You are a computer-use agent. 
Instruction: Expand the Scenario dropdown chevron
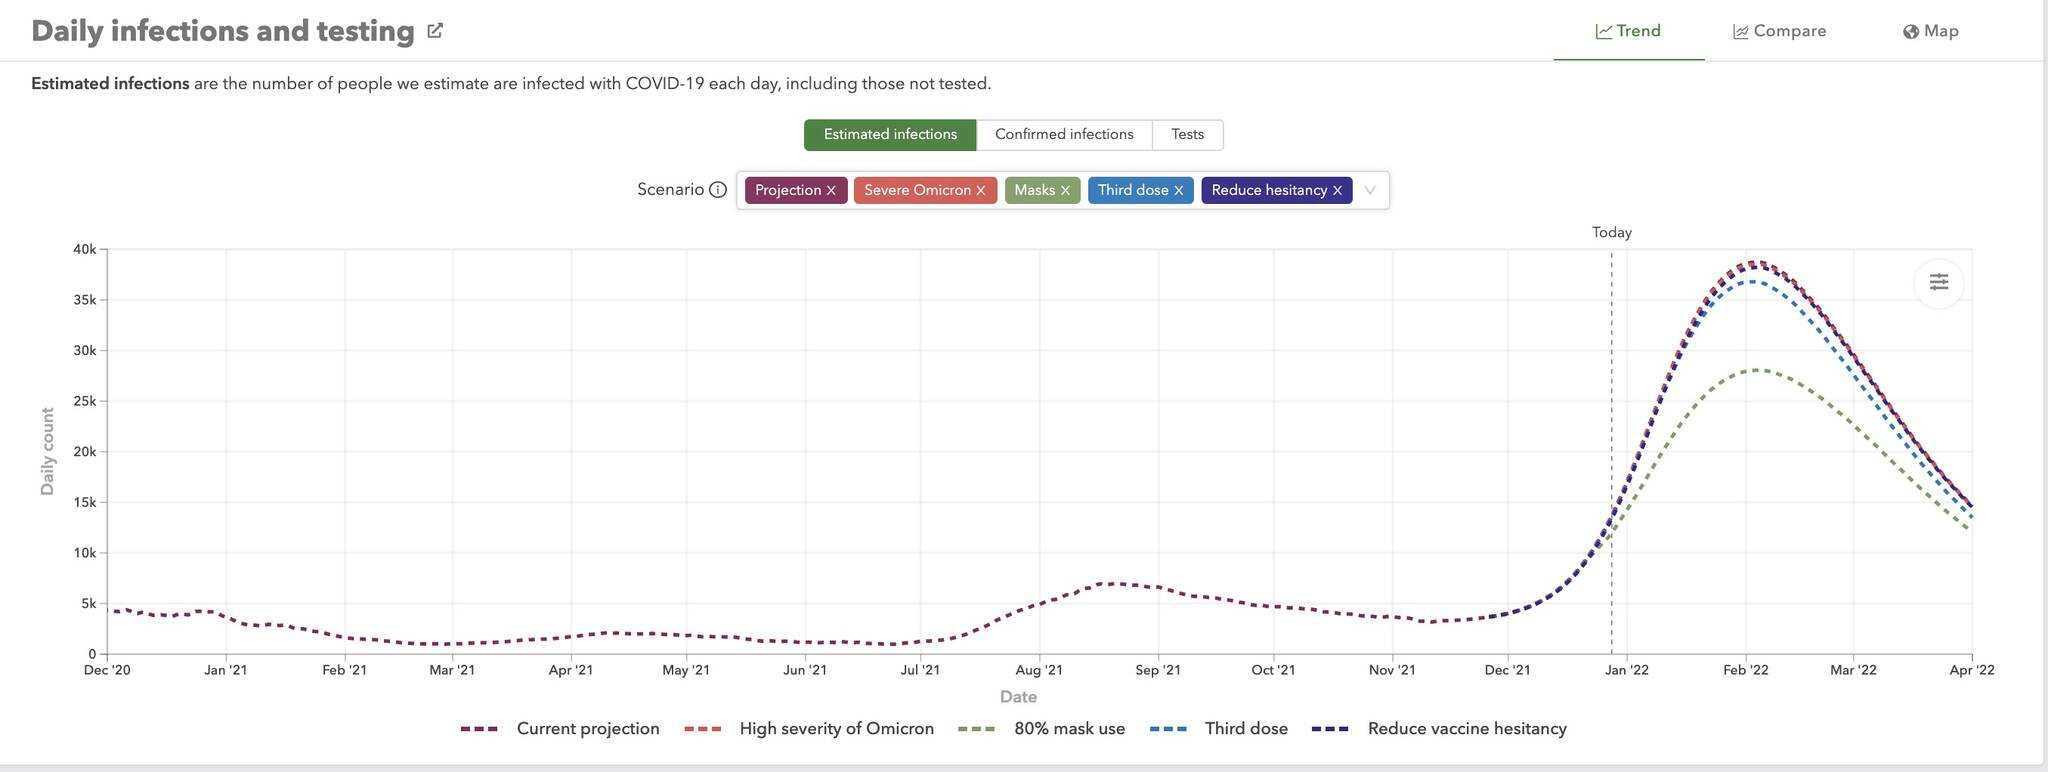[x=1370, y=190]
